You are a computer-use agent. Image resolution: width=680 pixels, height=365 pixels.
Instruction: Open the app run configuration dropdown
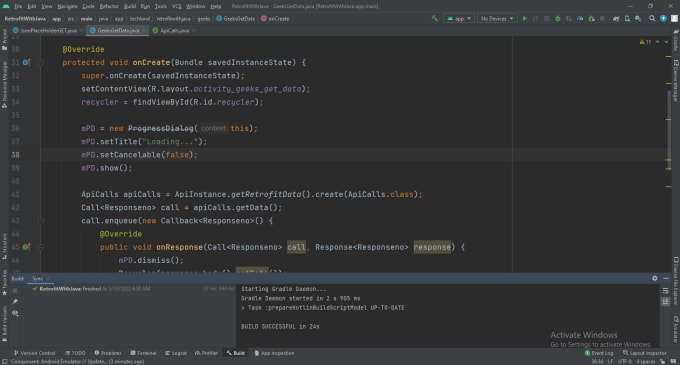click(x=459, y=19)
